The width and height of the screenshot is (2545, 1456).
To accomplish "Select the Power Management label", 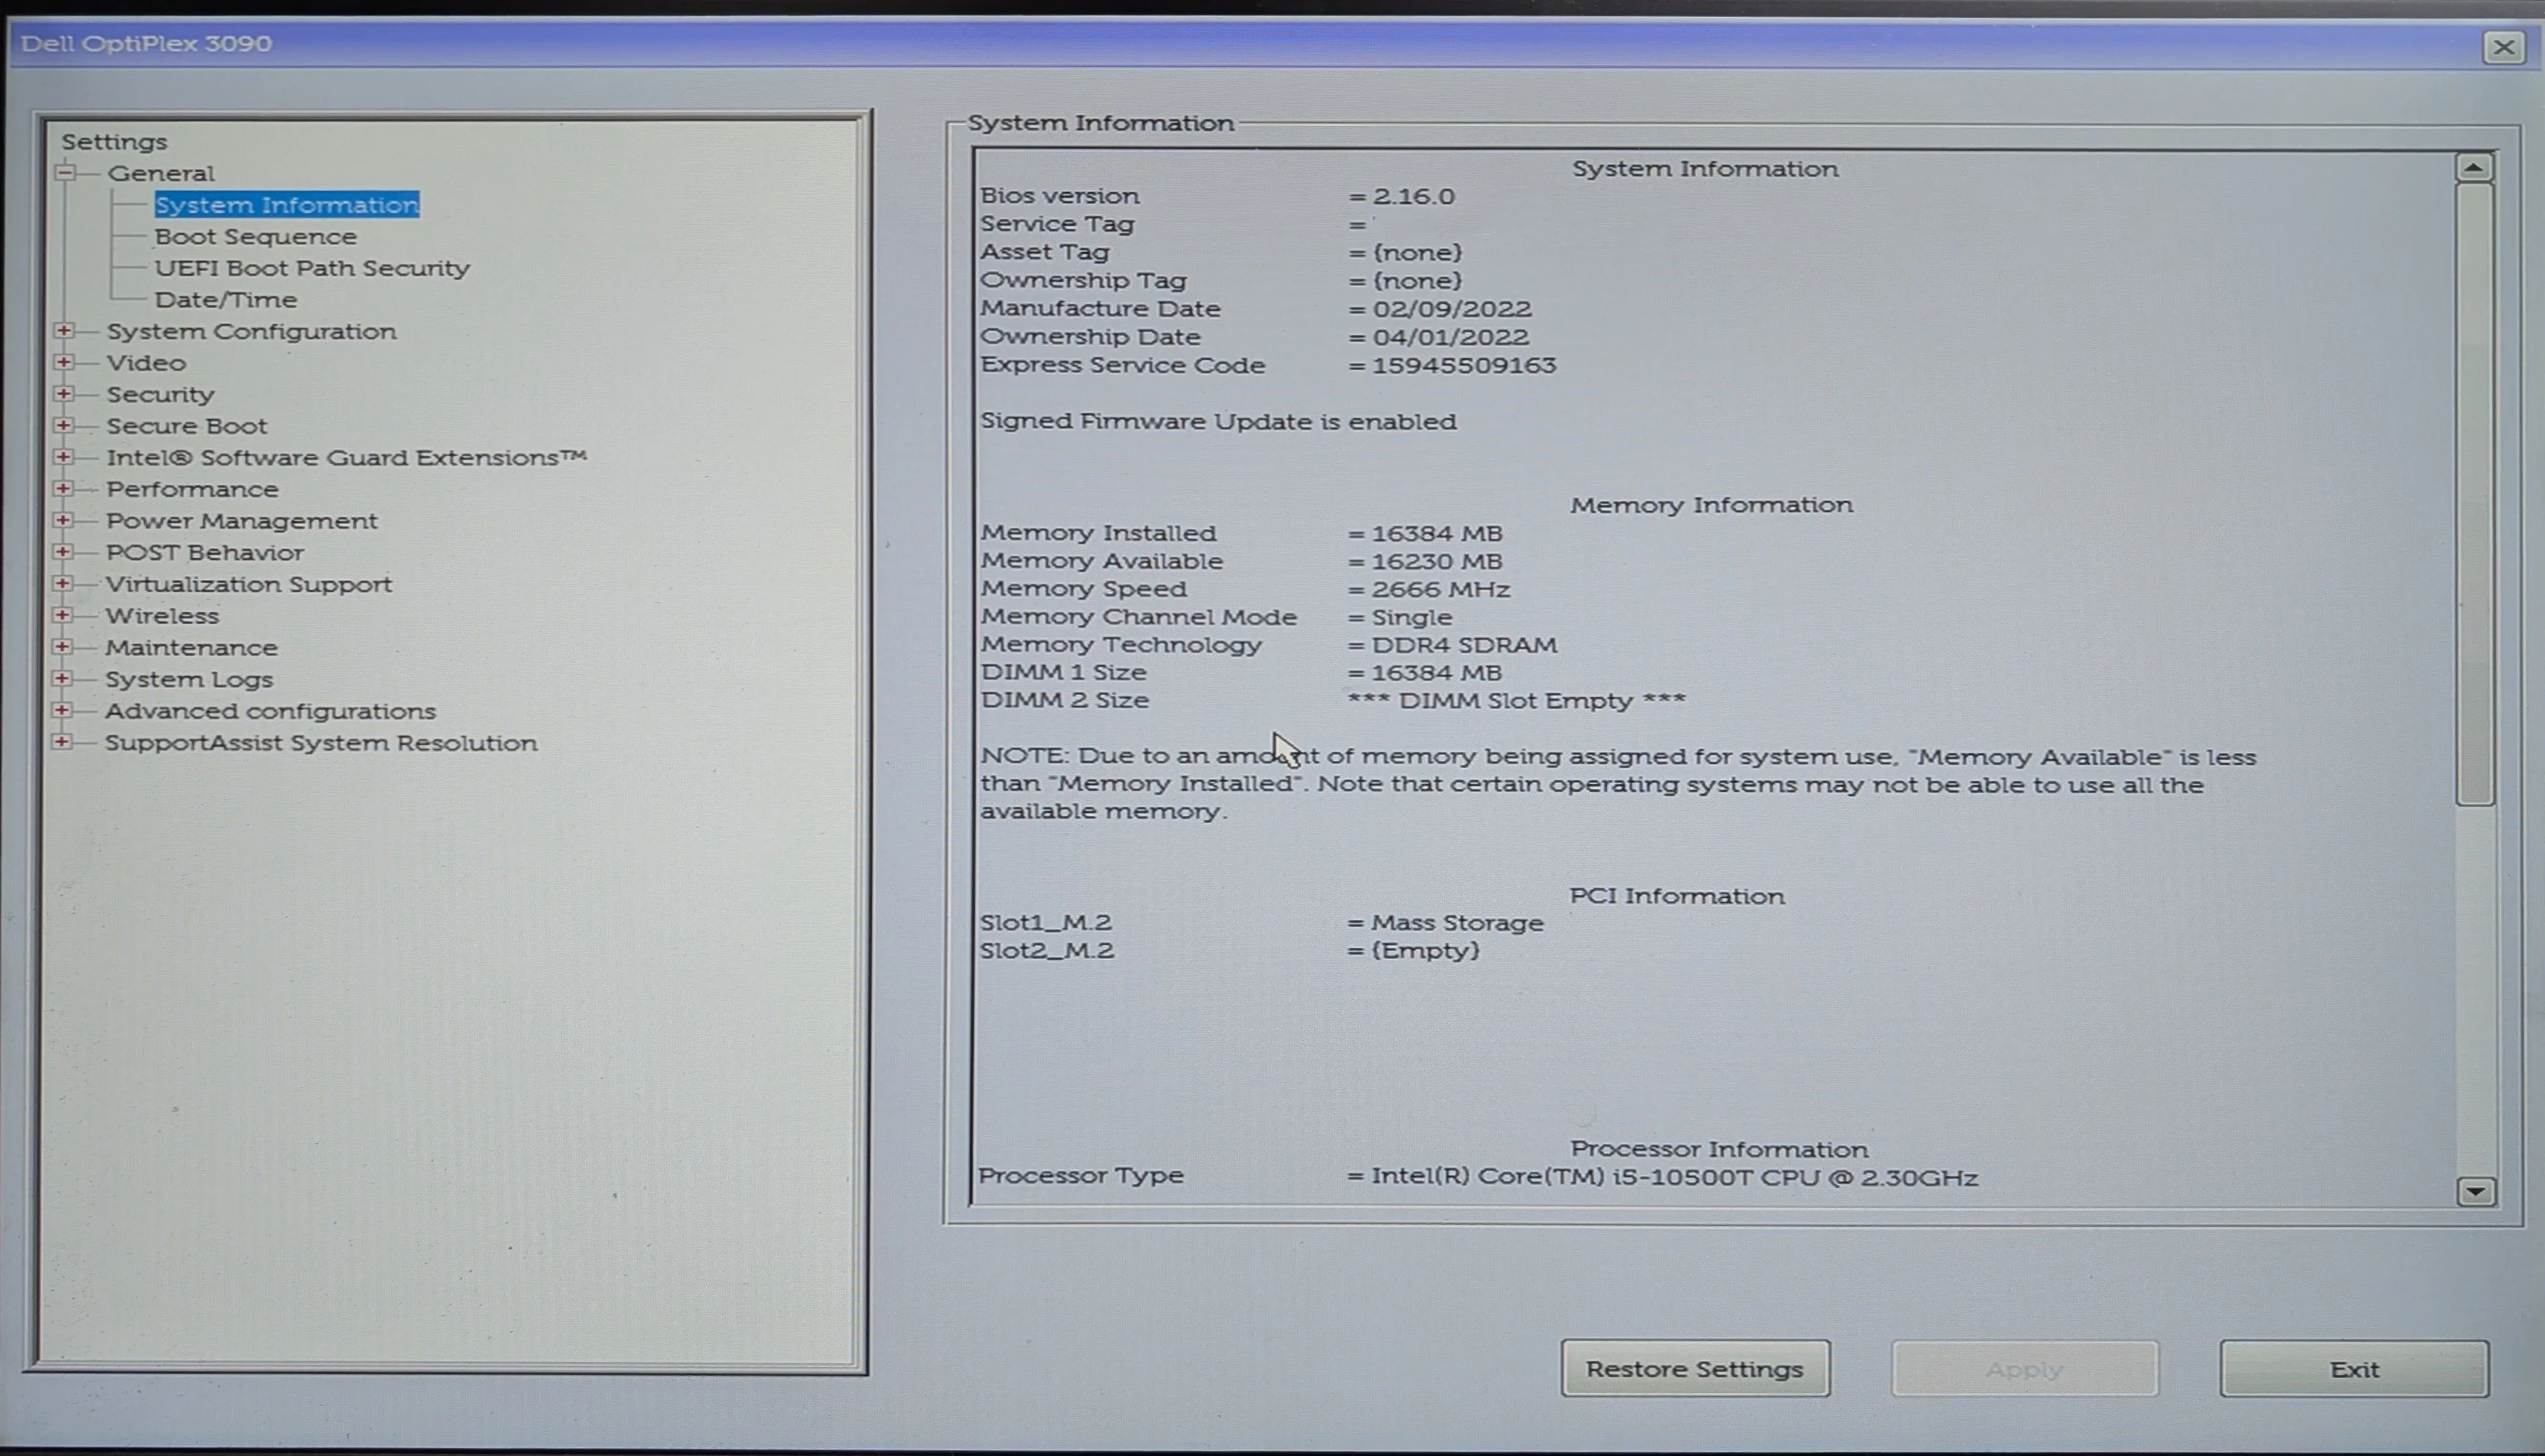I will (x=242, y=521).
